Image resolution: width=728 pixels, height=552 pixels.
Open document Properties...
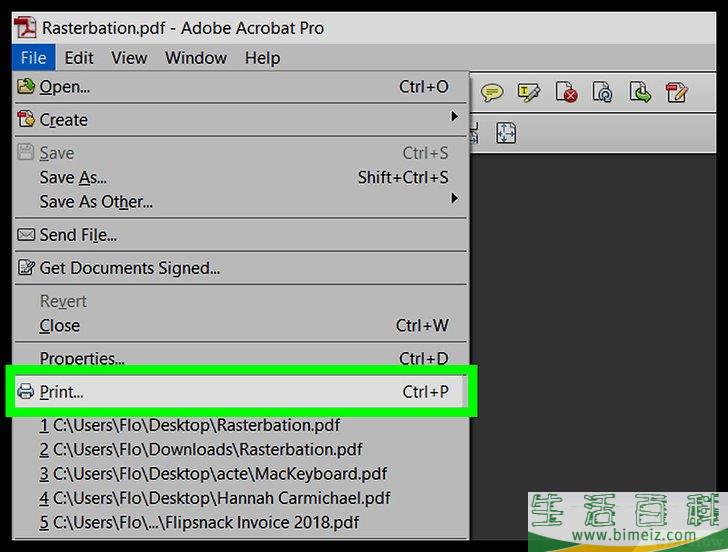240,357
